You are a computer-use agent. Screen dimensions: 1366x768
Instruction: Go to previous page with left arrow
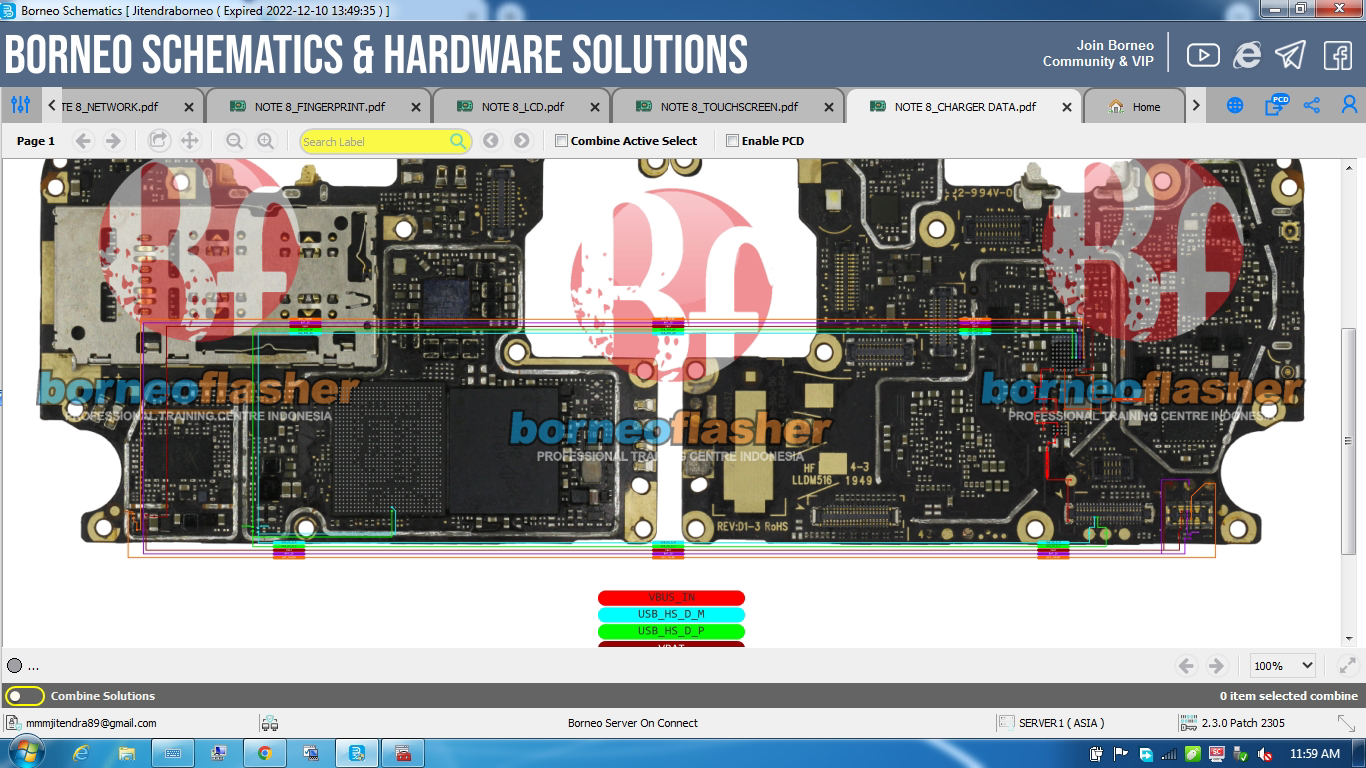coord(83,141)
